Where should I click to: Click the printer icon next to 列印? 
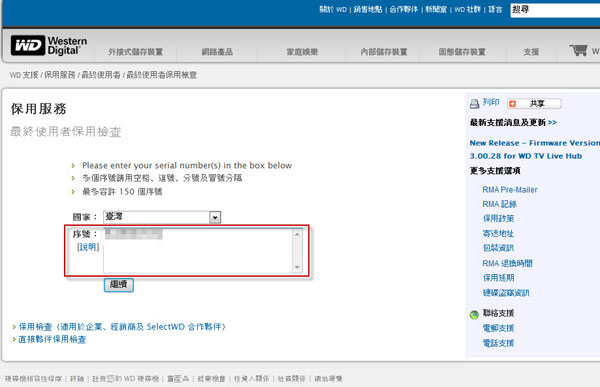474,103
